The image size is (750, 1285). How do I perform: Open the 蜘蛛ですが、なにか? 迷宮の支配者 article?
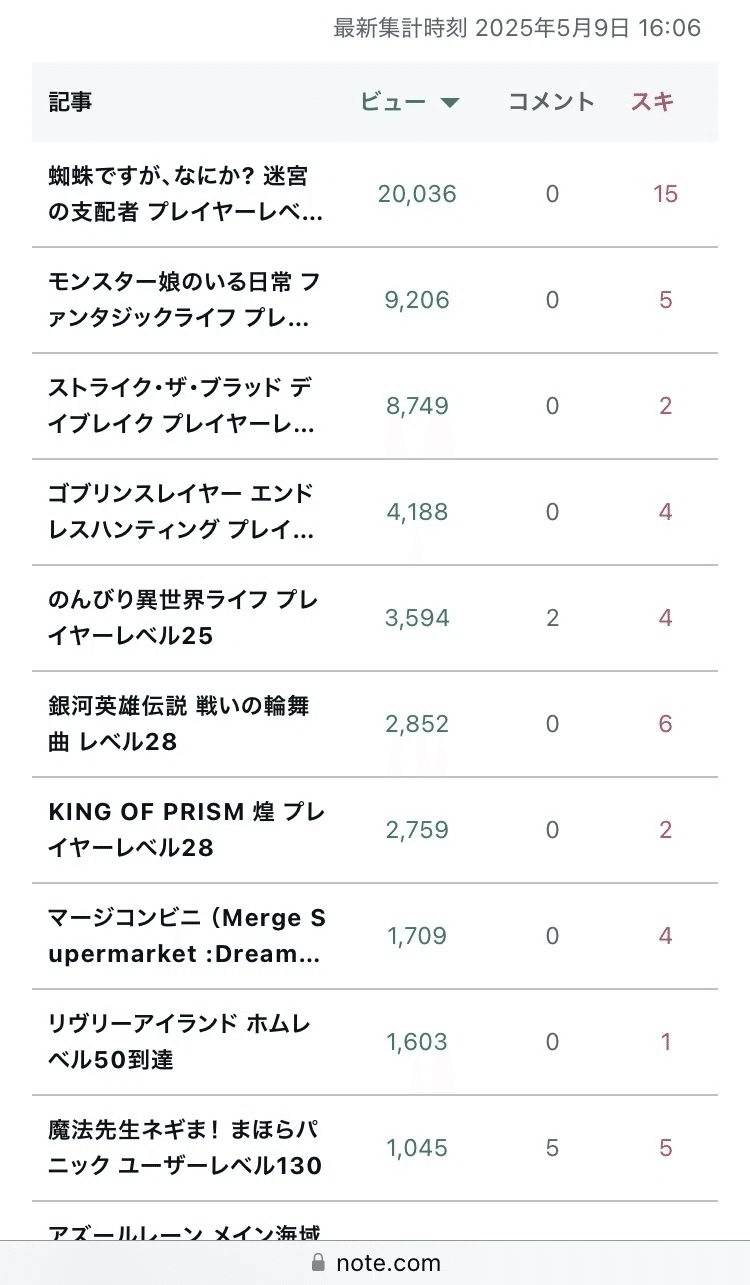[186, 194]
